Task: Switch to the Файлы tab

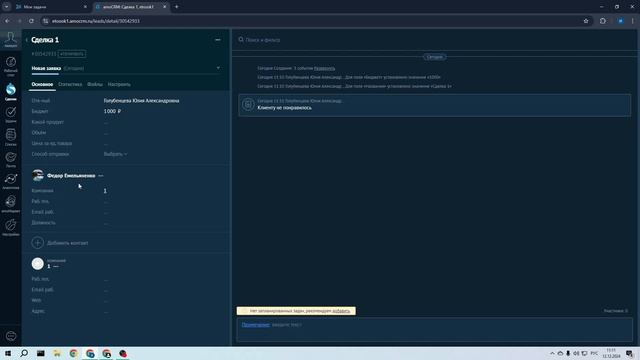Action: 95,84
